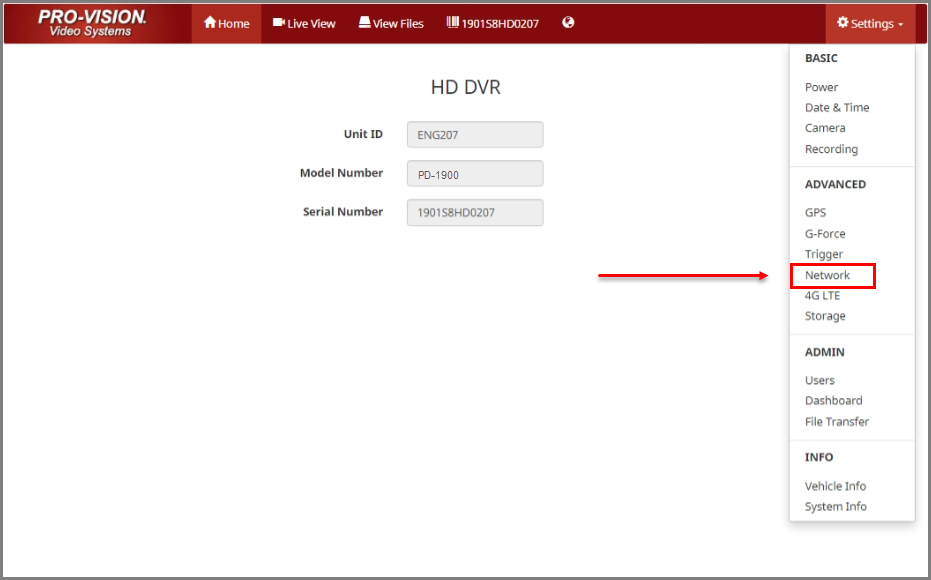Click the ADVANCED section header

click(x=835, y=185)
